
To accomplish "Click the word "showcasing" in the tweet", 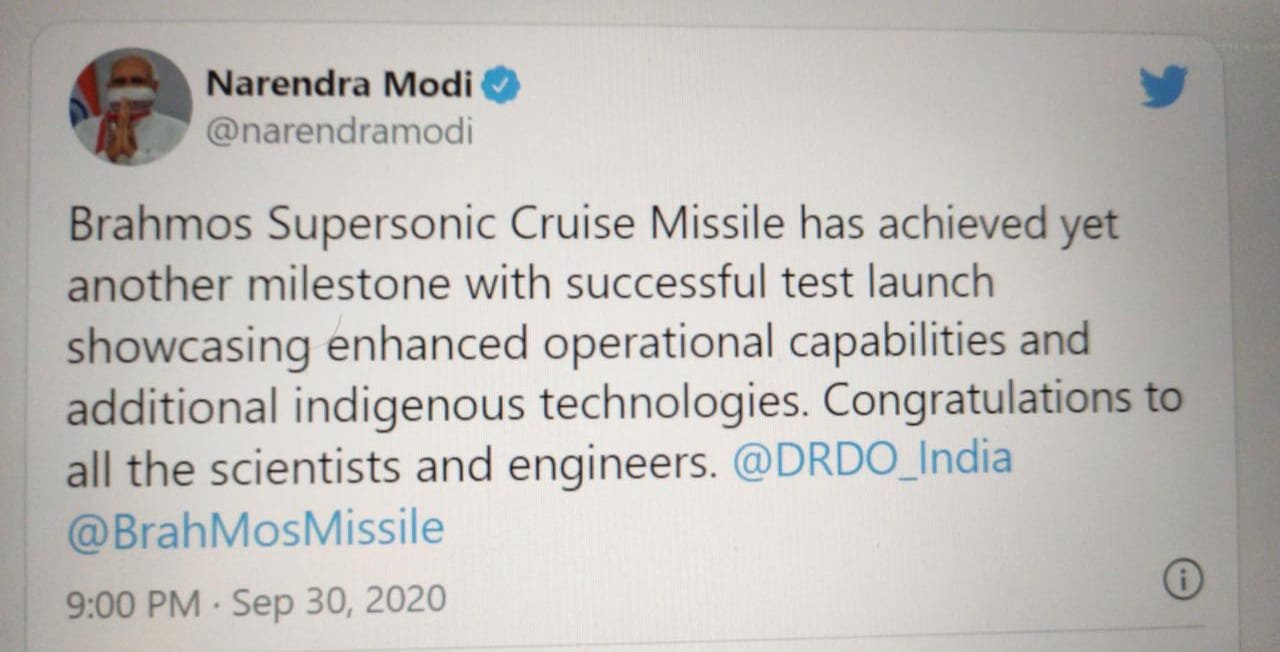I will tap(189, 347).
